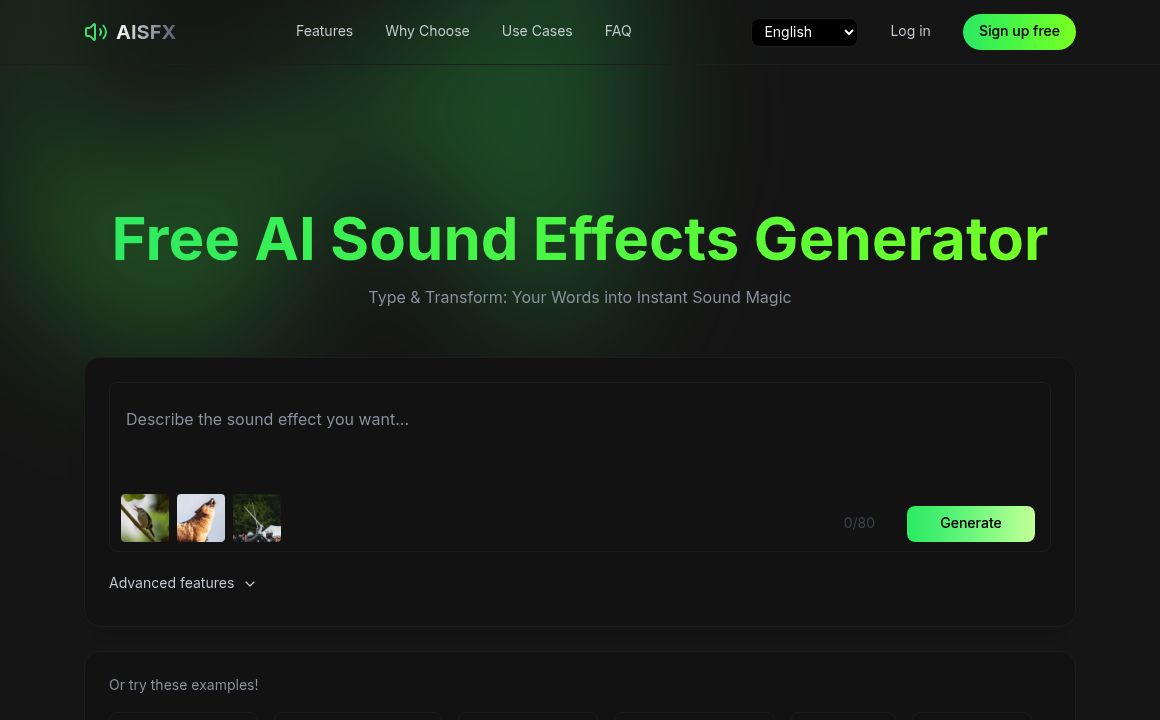Screen dimensions: 1160x720
Task: Click the green speaker logo icon
Action: tap(96, 32)
